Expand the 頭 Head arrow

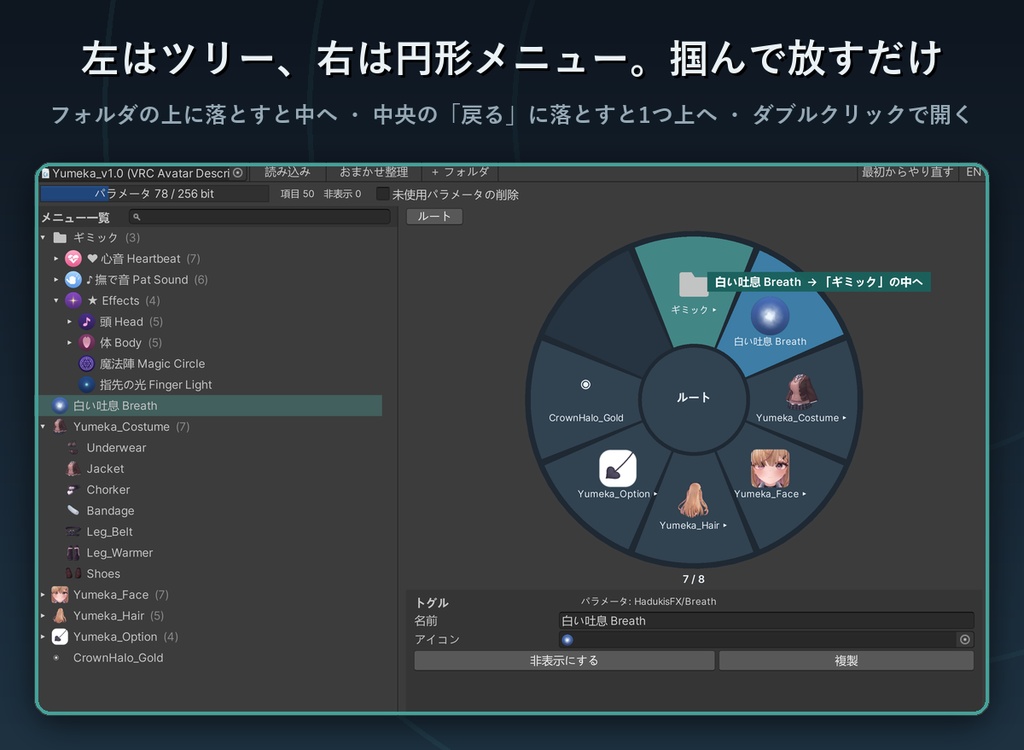(x=69, y=321)
